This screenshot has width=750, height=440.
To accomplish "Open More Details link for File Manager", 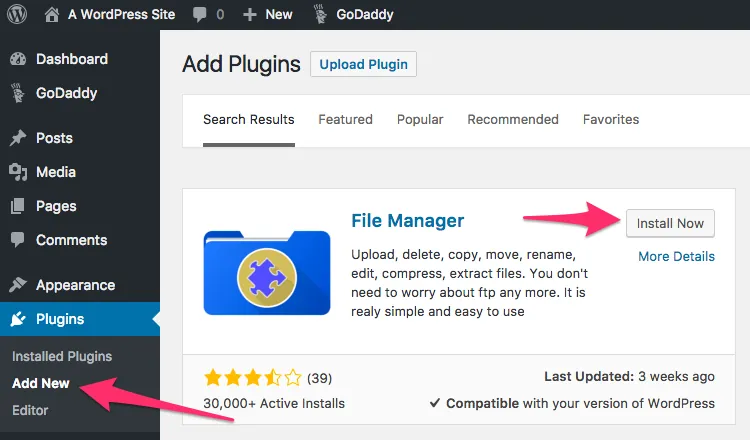I will click(676, 256).
